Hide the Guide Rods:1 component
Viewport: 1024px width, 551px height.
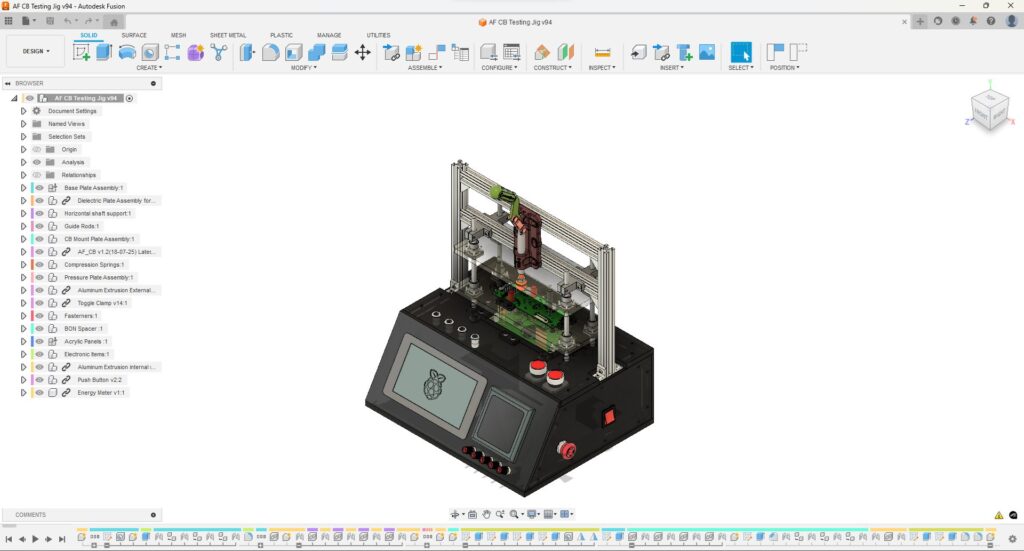tap(40, 227)
